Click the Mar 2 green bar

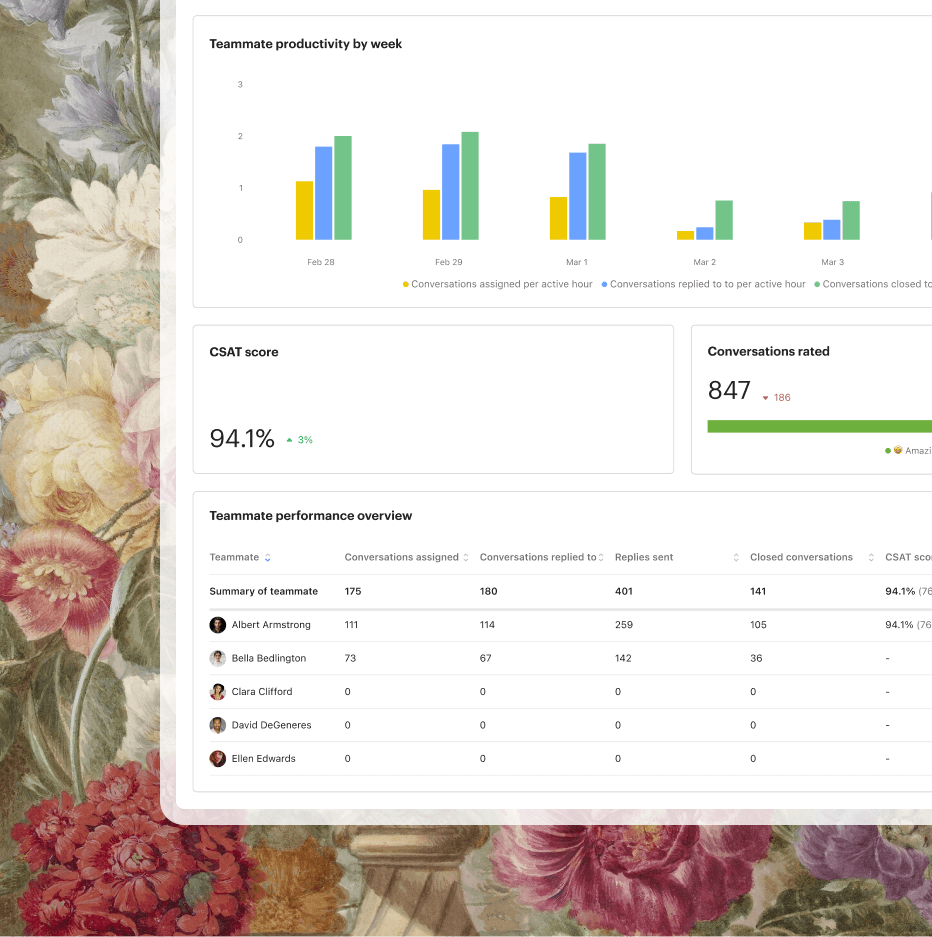click(x=723, y=220)
